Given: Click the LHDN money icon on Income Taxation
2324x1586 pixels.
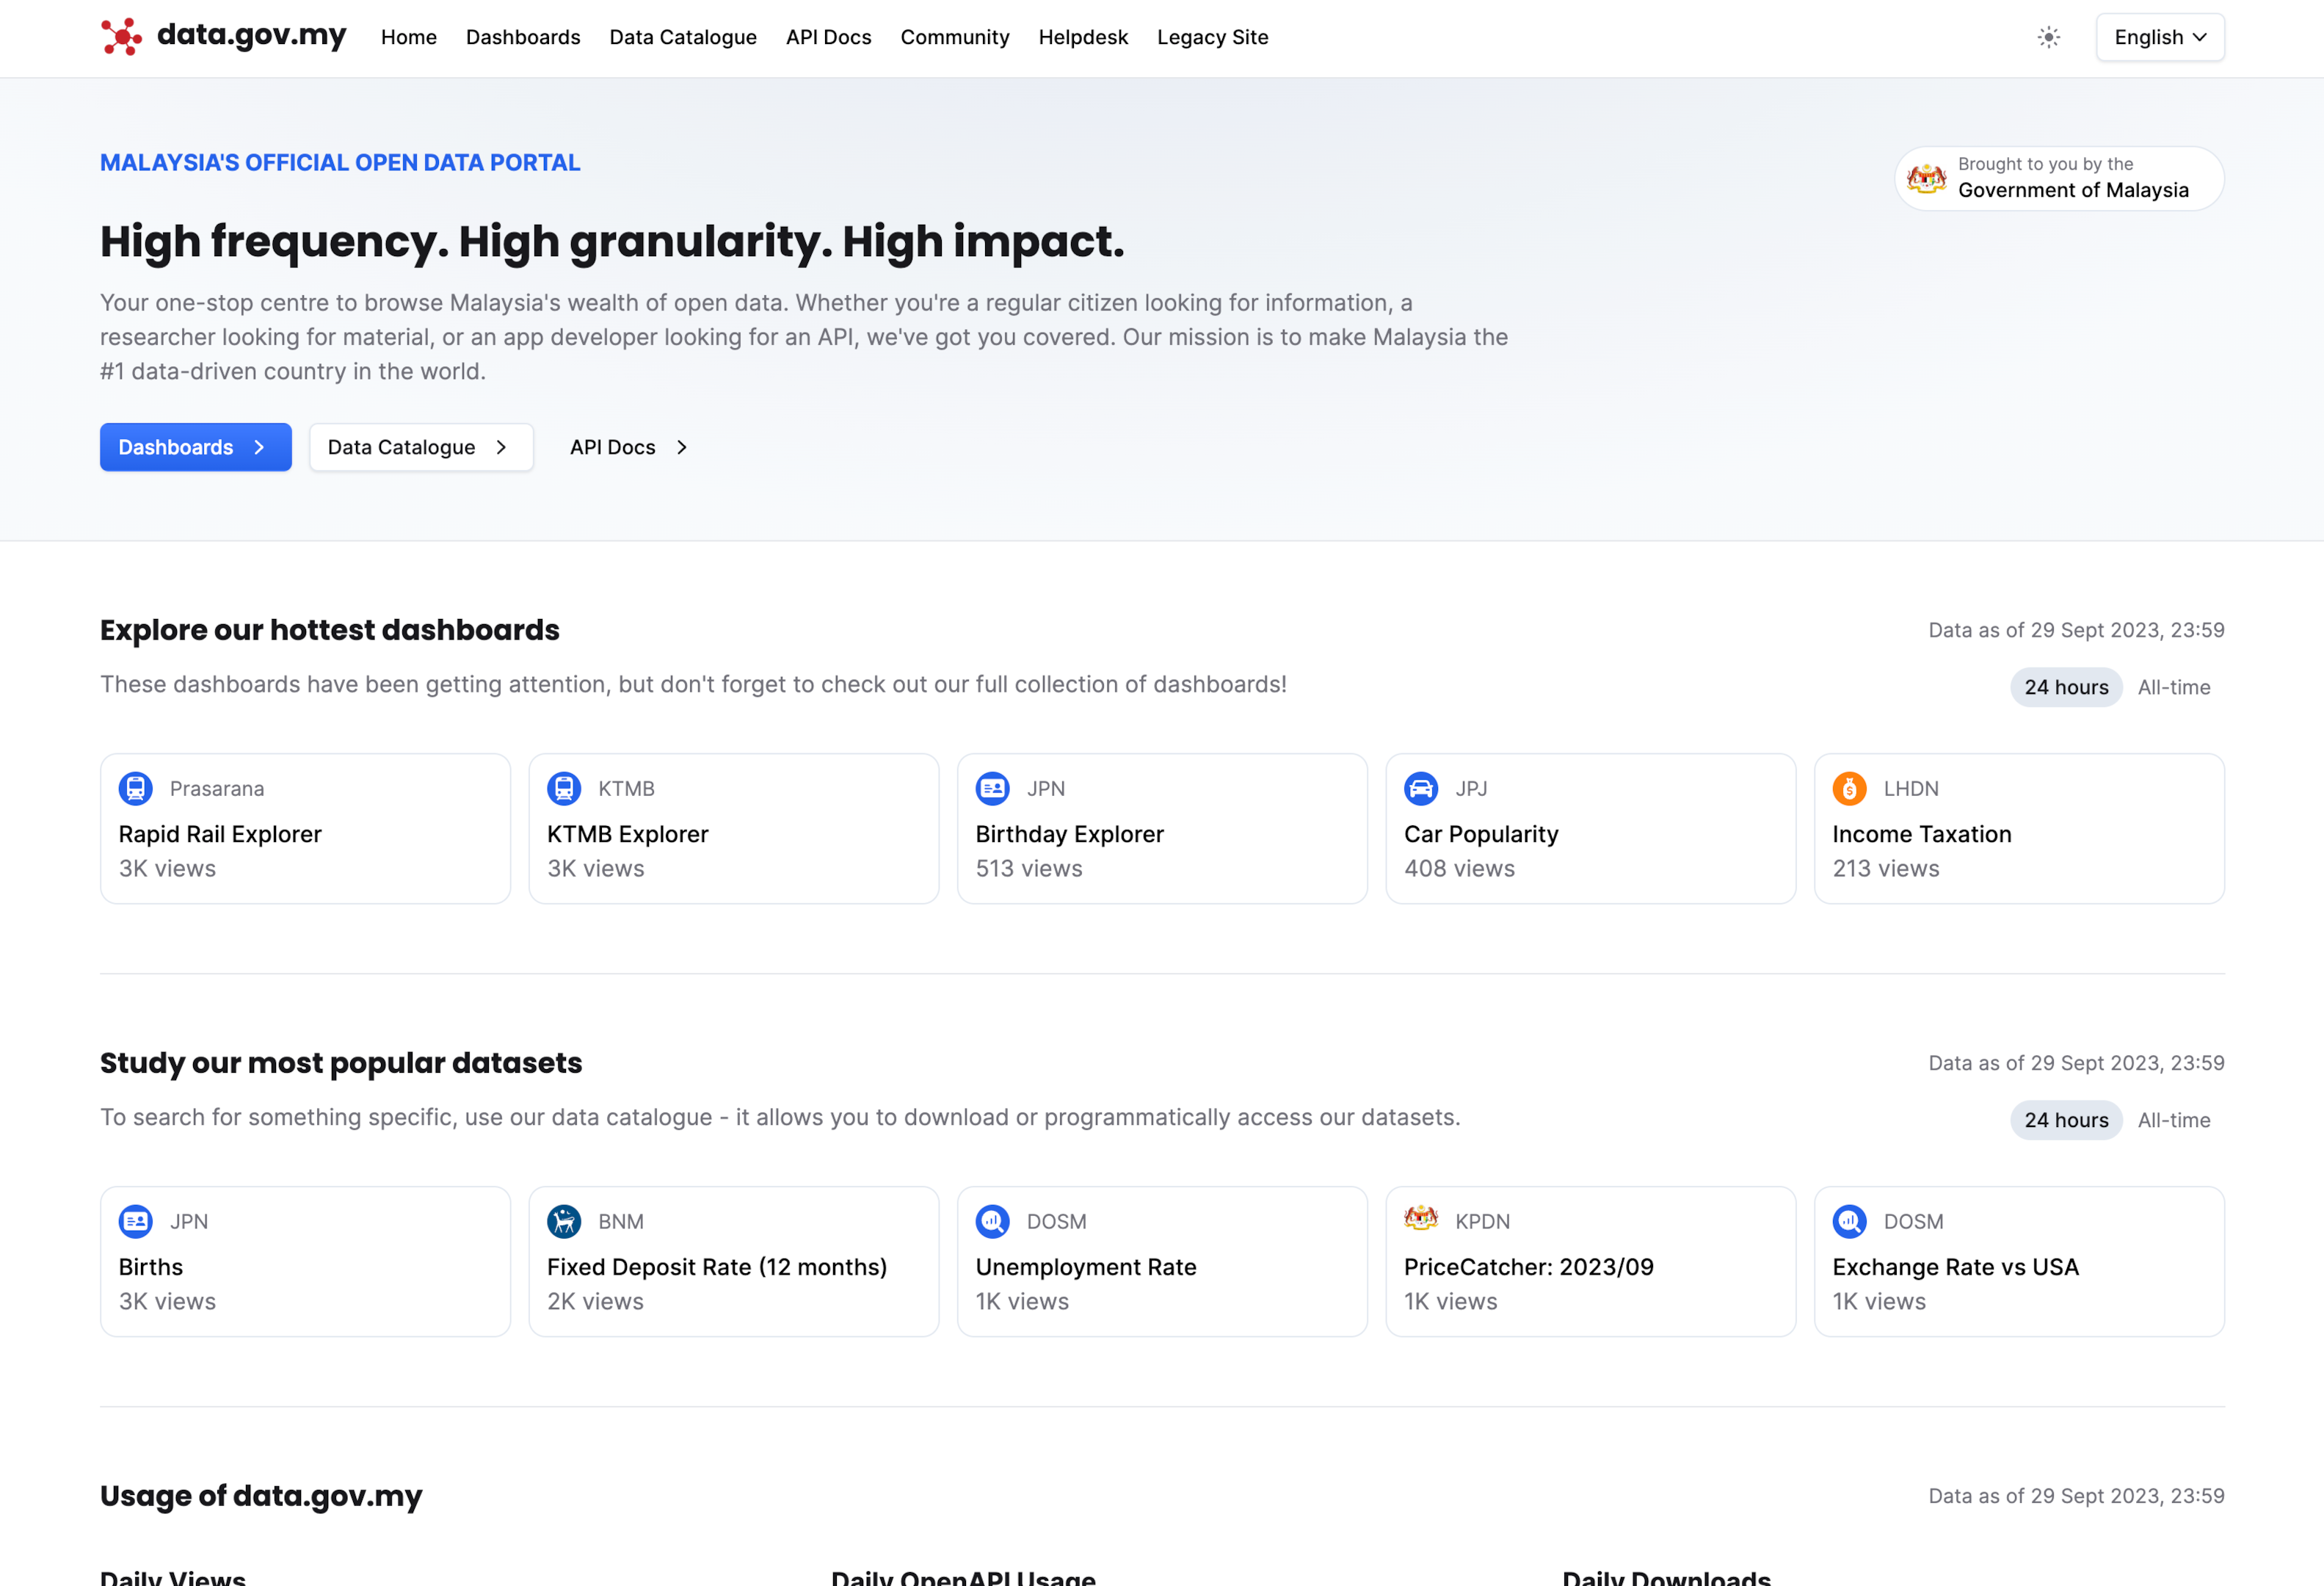Looking at the screenshot, I should point(1849,788).
